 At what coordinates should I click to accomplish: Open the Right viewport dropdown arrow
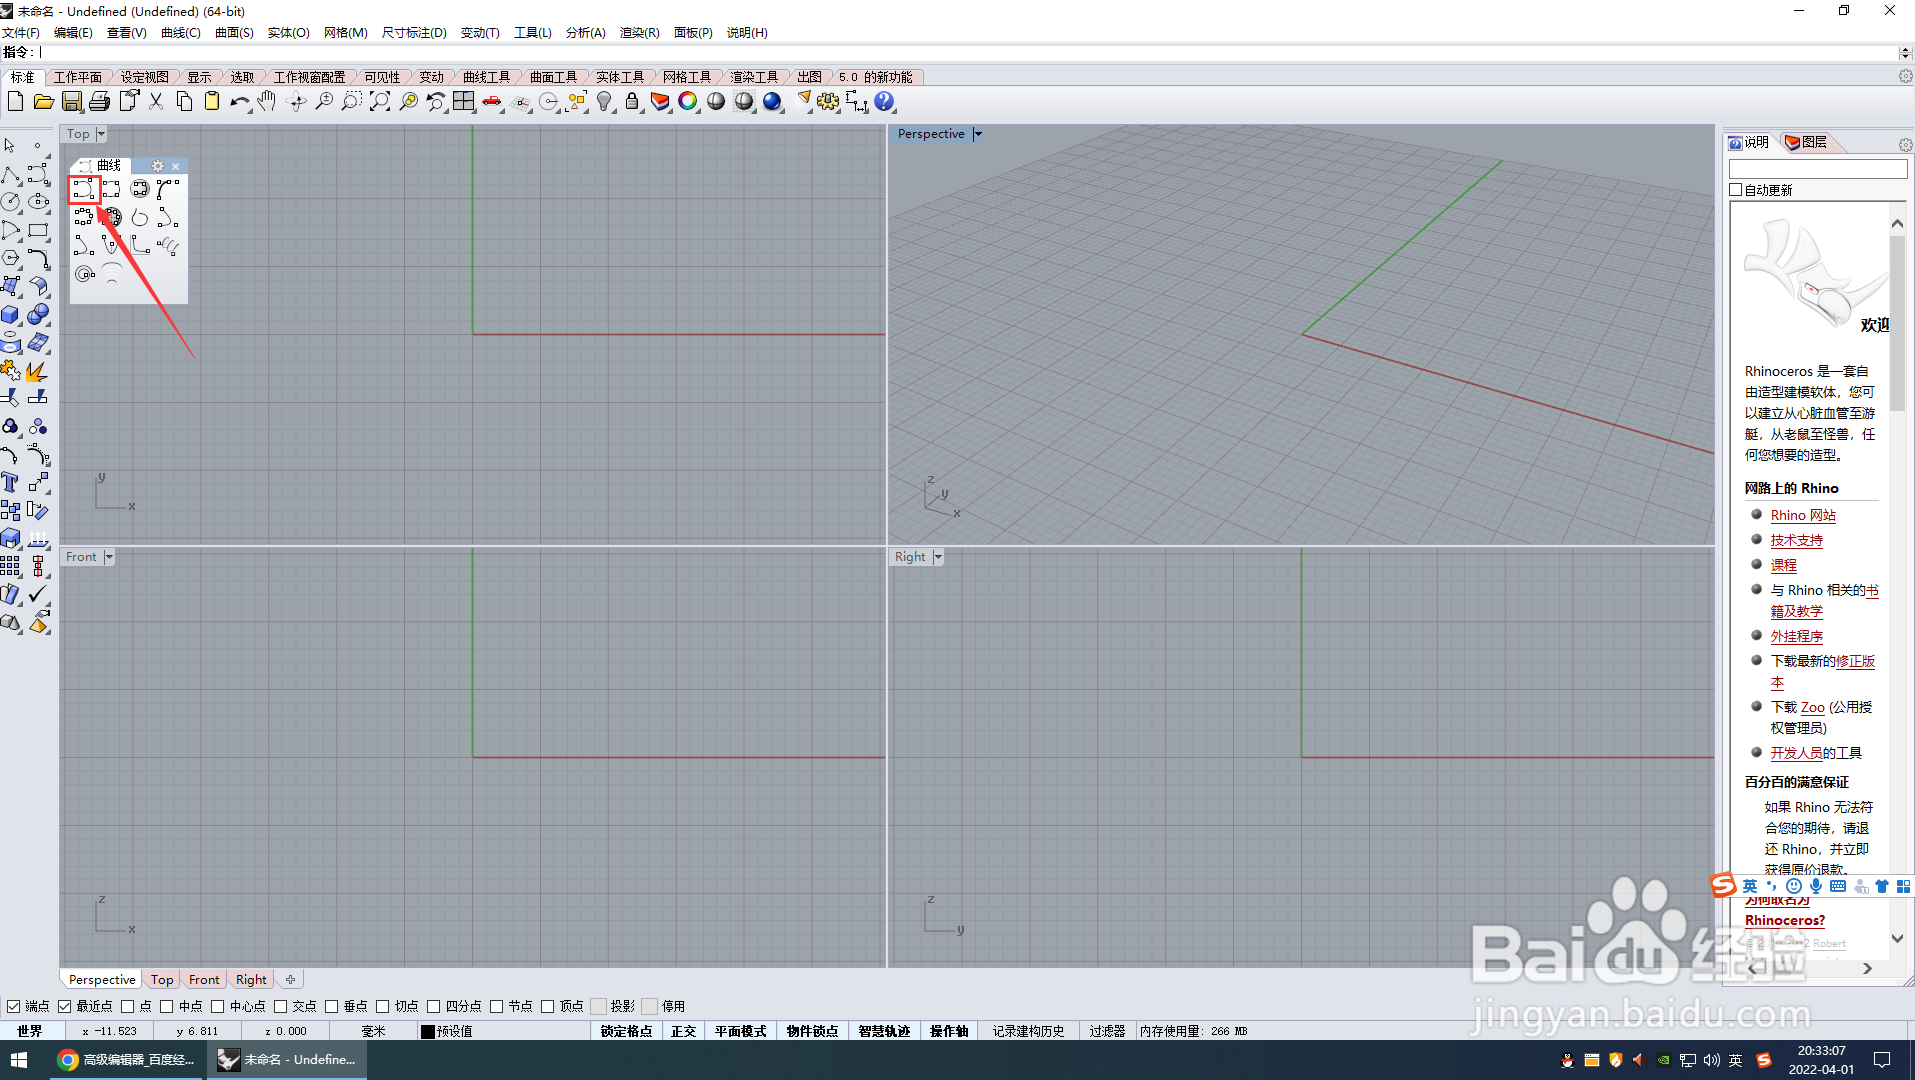[938, 557]
